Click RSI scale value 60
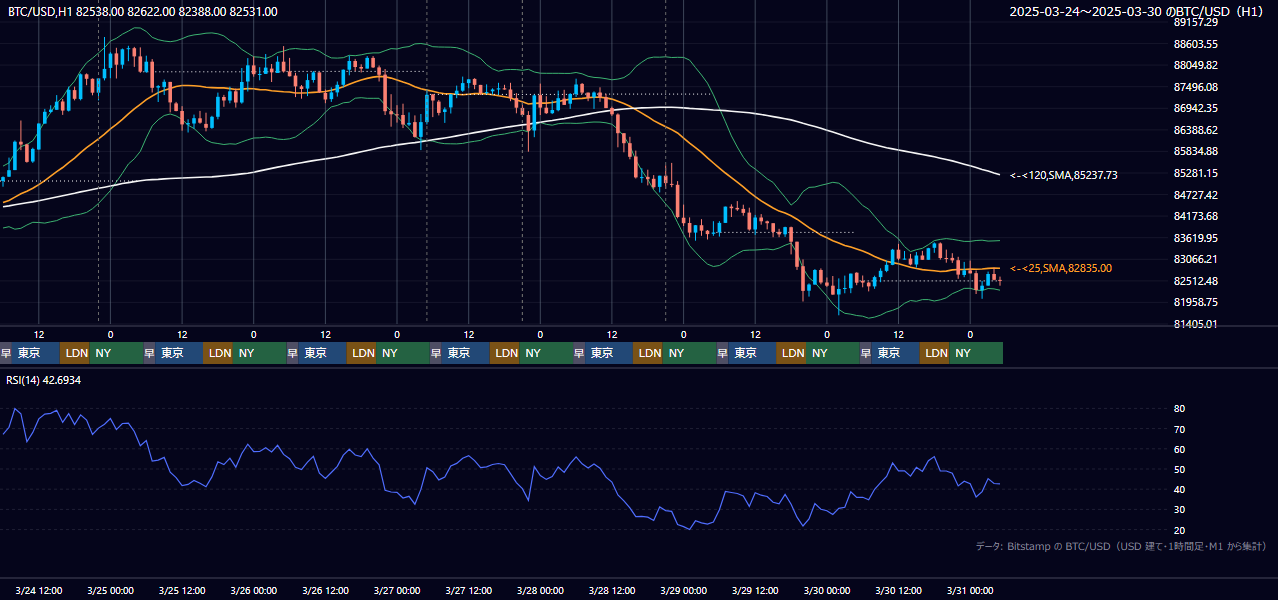 coord(1180,449)
